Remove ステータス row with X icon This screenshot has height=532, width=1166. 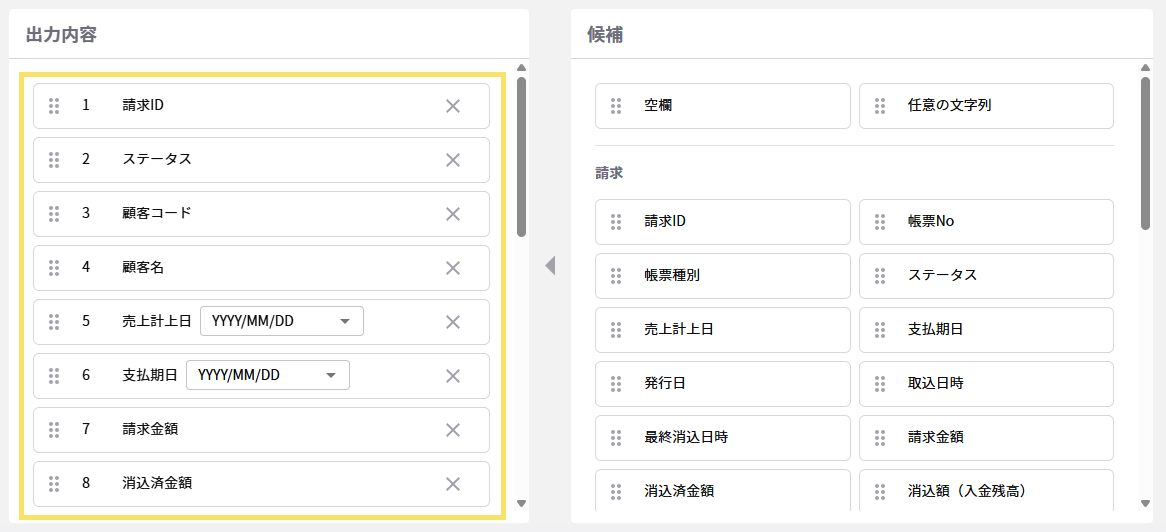coord(452,160)
